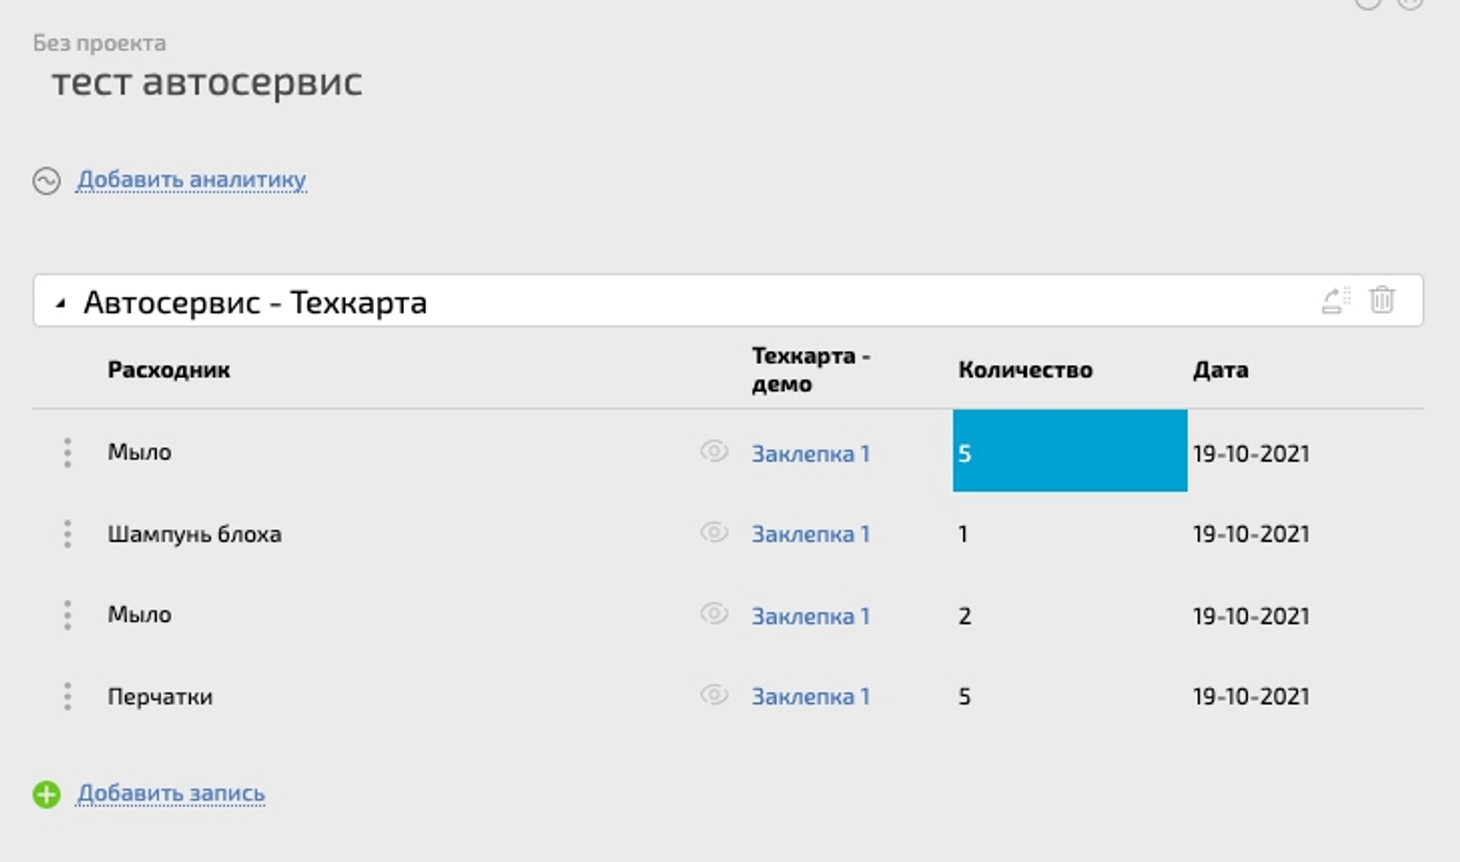Collapse the Автосервис - Техкарта section triangle
1460x862 pixels.
(60, 303)
